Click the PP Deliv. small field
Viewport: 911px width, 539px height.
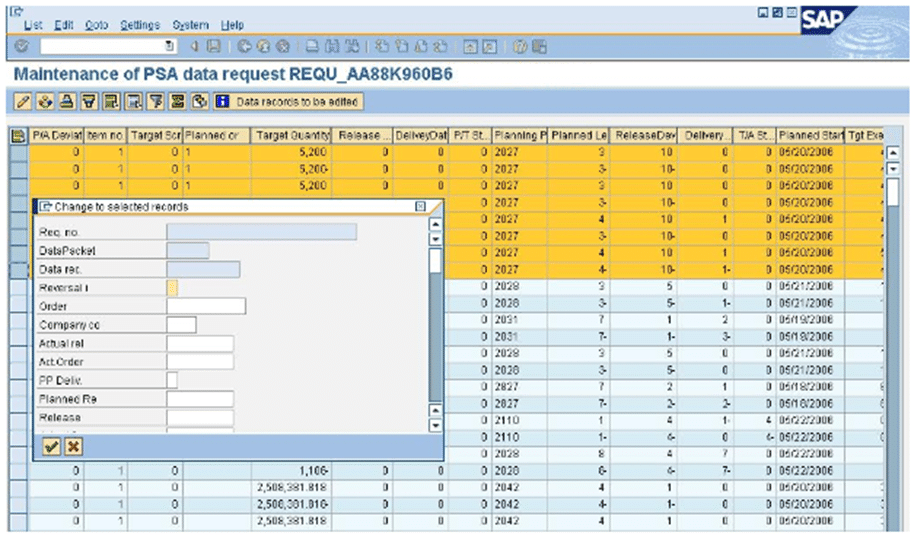[172, 380]
